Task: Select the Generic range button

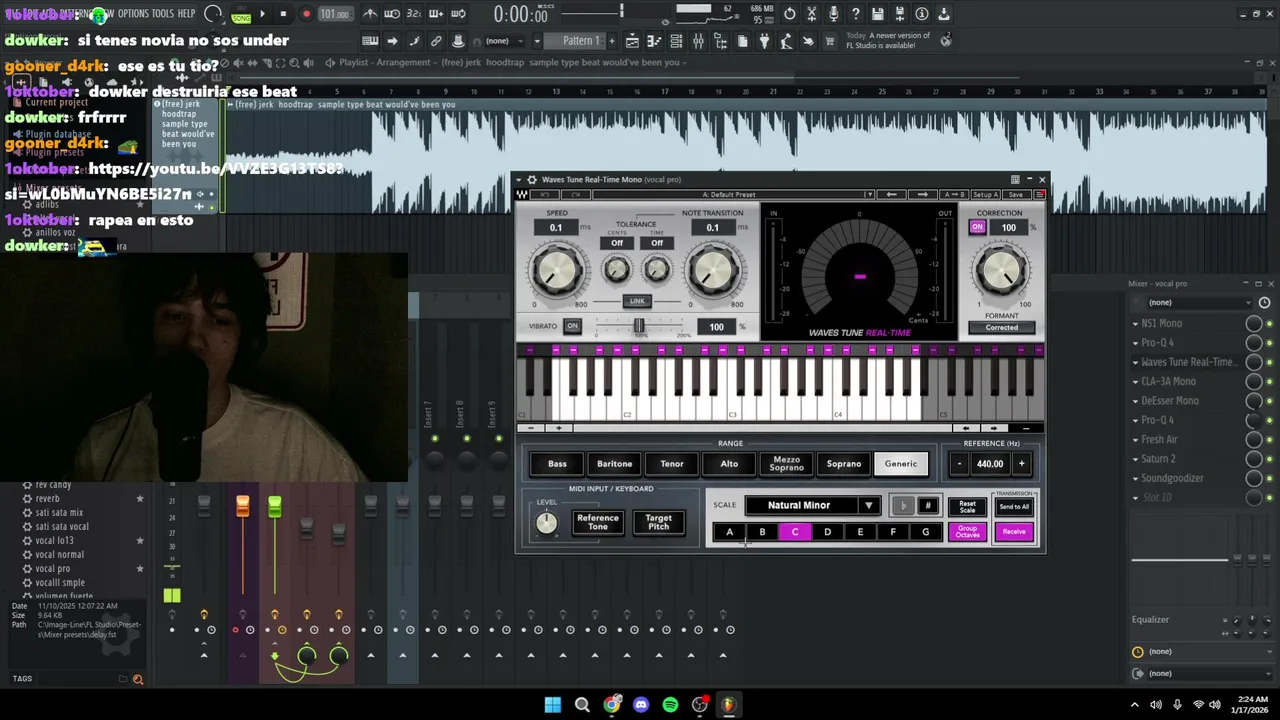Action: tap(901, 464)
